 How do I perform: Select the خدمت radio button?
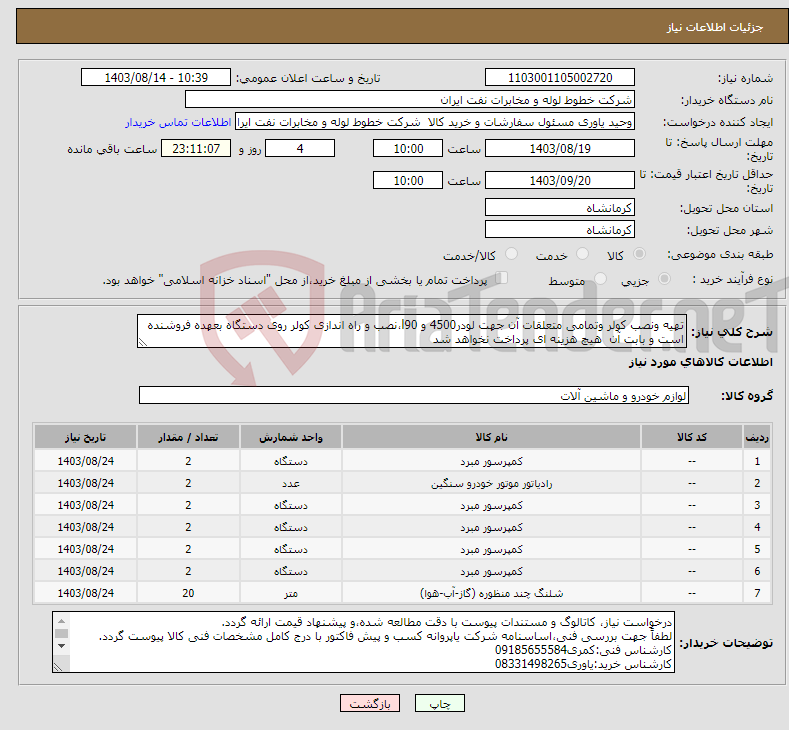(582, 254)
